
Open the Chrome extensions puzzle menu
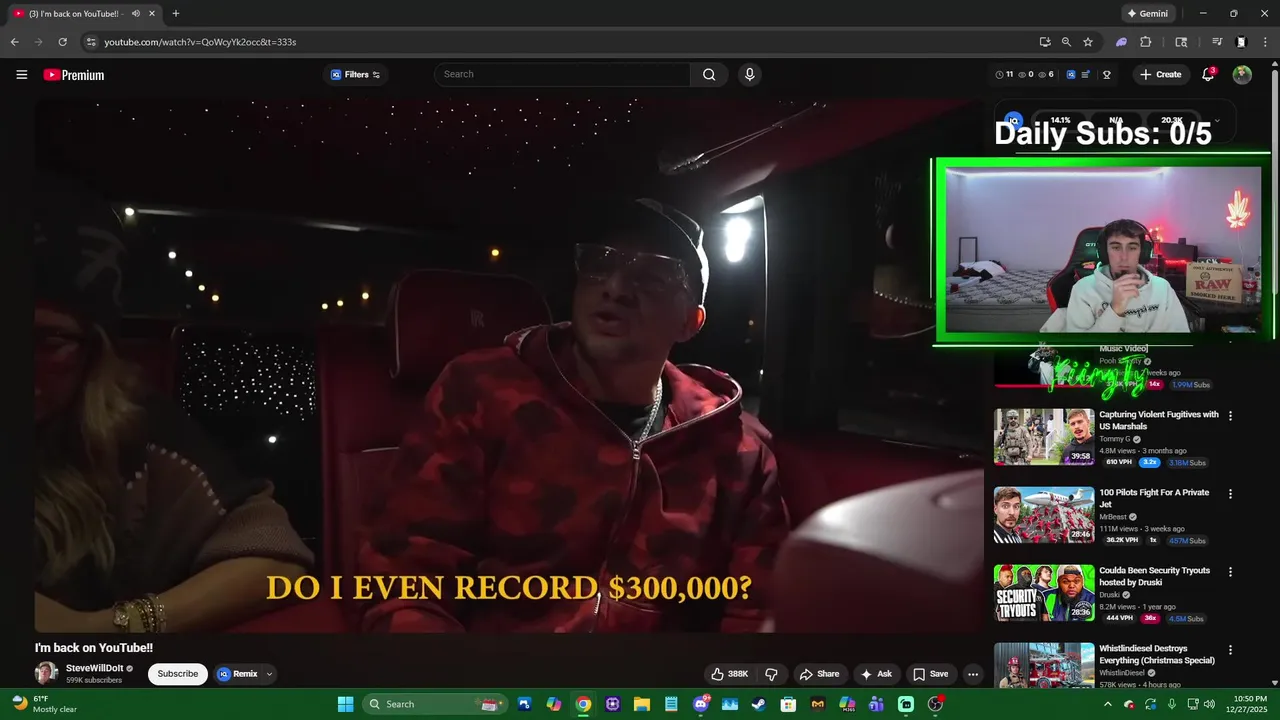coord(1146,42)
